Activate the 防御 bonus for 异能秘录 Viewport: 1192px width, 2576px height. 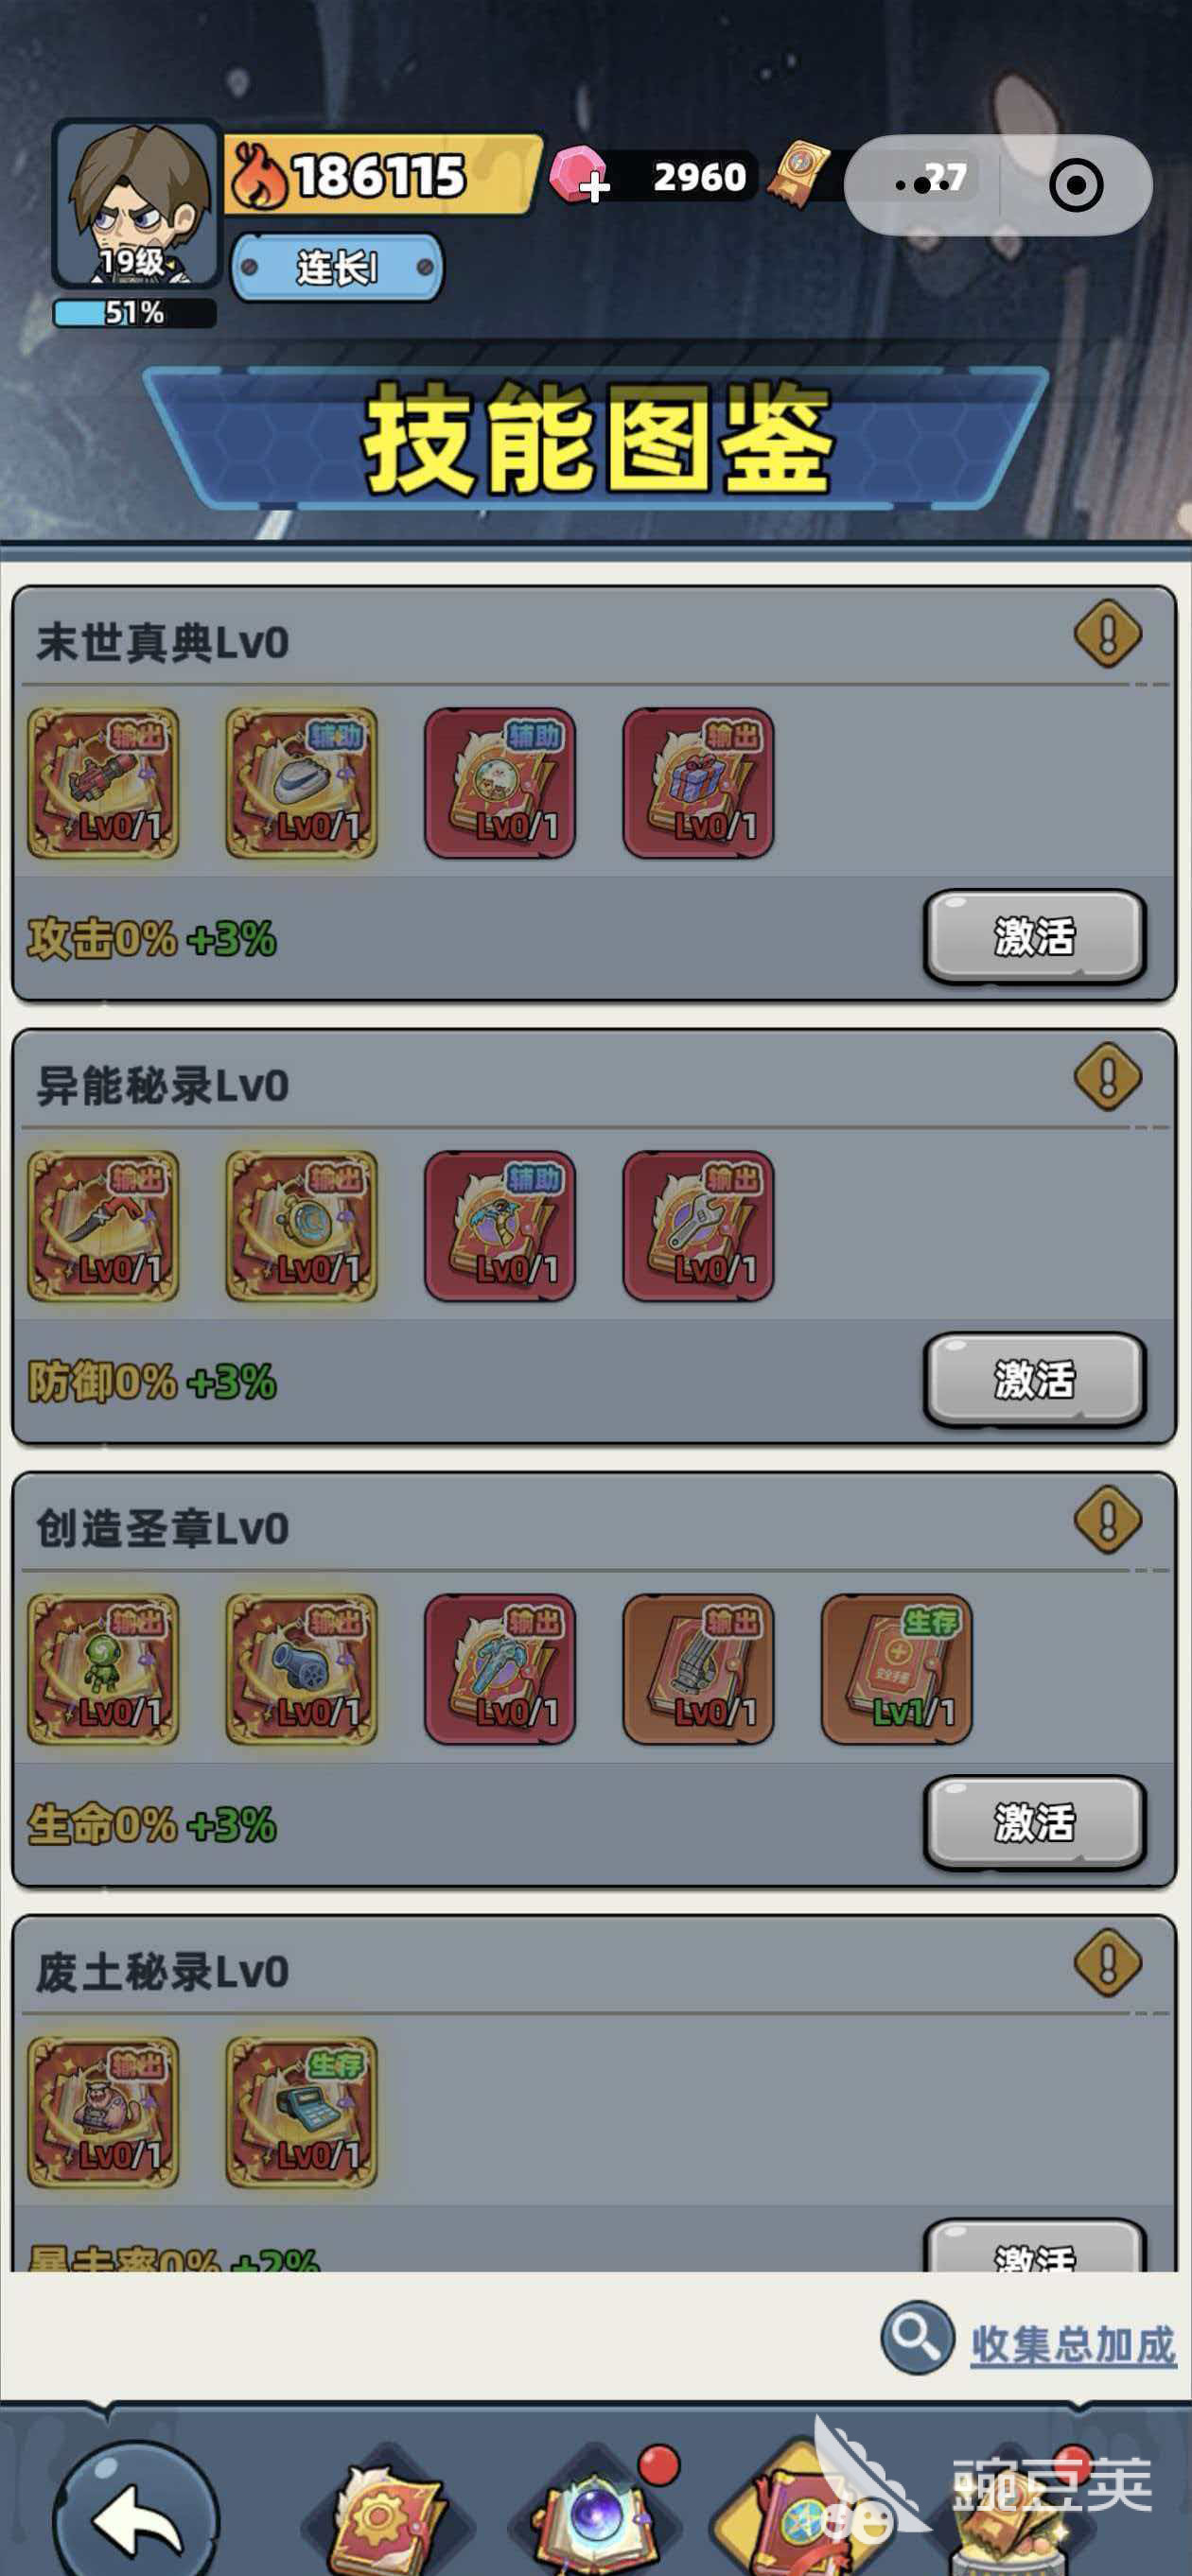click(1034, 1380)
